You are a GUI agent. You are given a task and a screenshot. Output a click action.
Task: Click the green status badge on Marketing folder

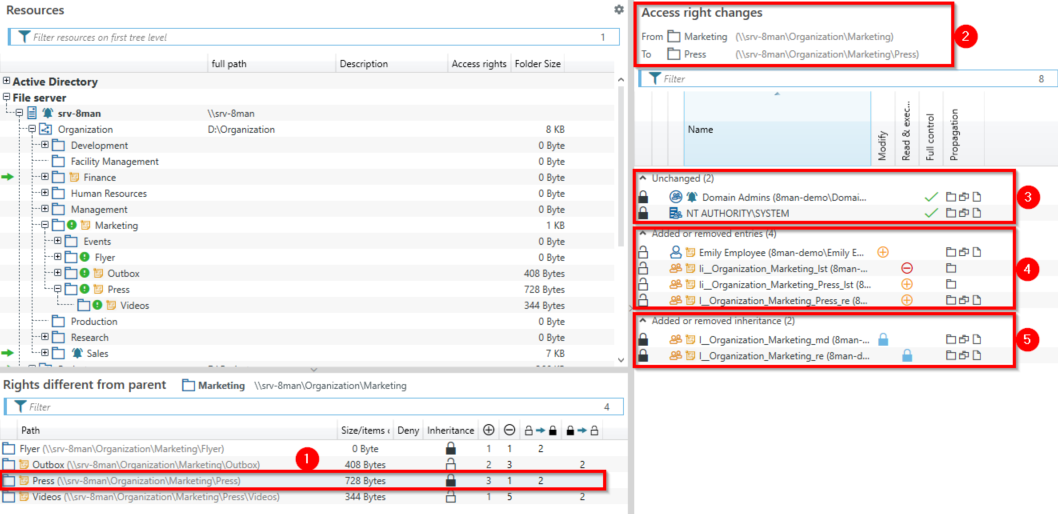click(71, 226)
